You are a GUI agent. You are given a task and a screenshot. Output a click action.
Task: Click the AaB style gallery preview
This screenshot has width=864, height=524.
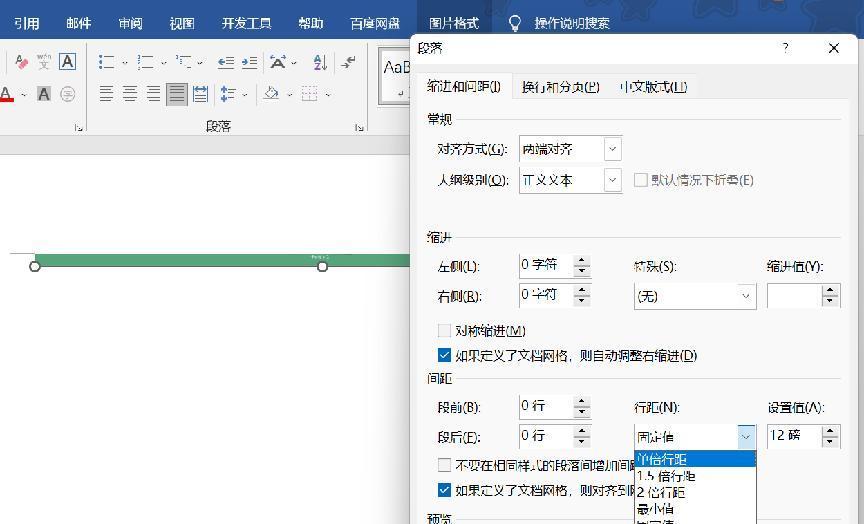[395, 76]
